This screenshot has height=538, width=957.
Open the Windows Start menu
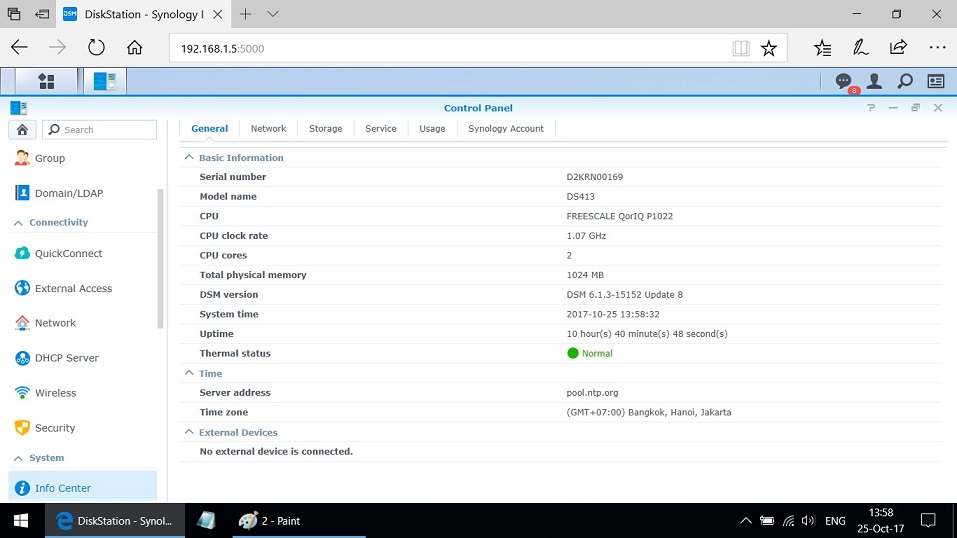(x=21, y=520)
